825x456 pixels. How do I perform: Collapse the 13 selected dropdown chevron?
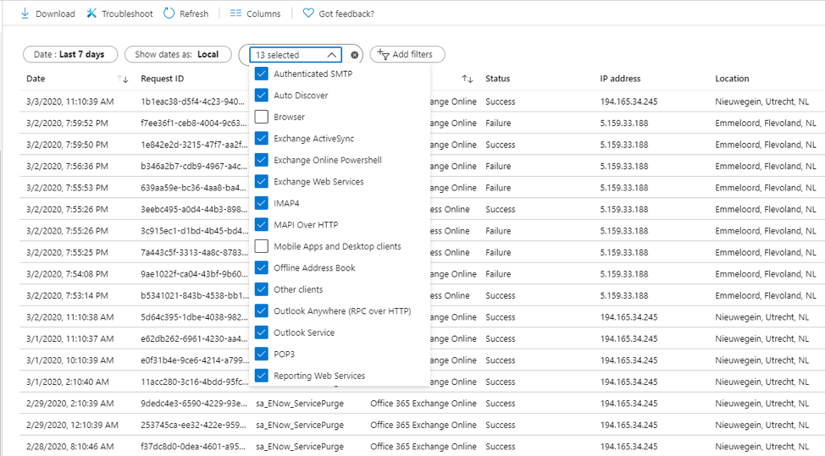pos(331,55)
